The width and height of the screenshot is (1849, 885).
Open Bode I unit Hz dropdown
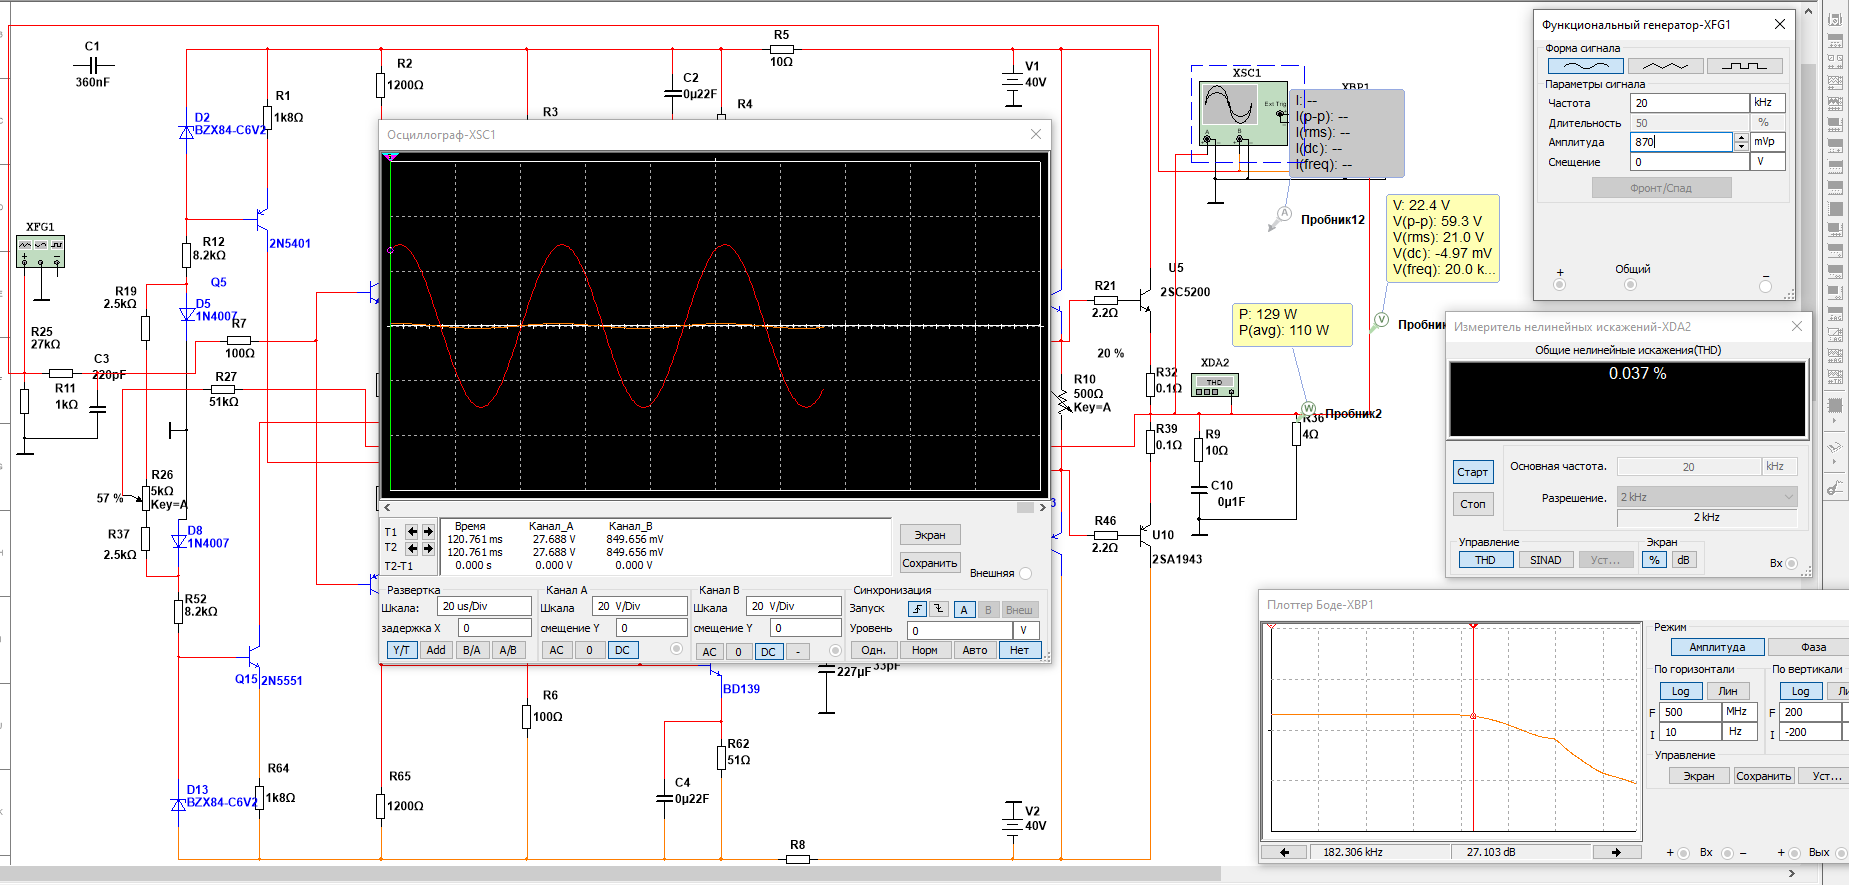click(1739, 732)
